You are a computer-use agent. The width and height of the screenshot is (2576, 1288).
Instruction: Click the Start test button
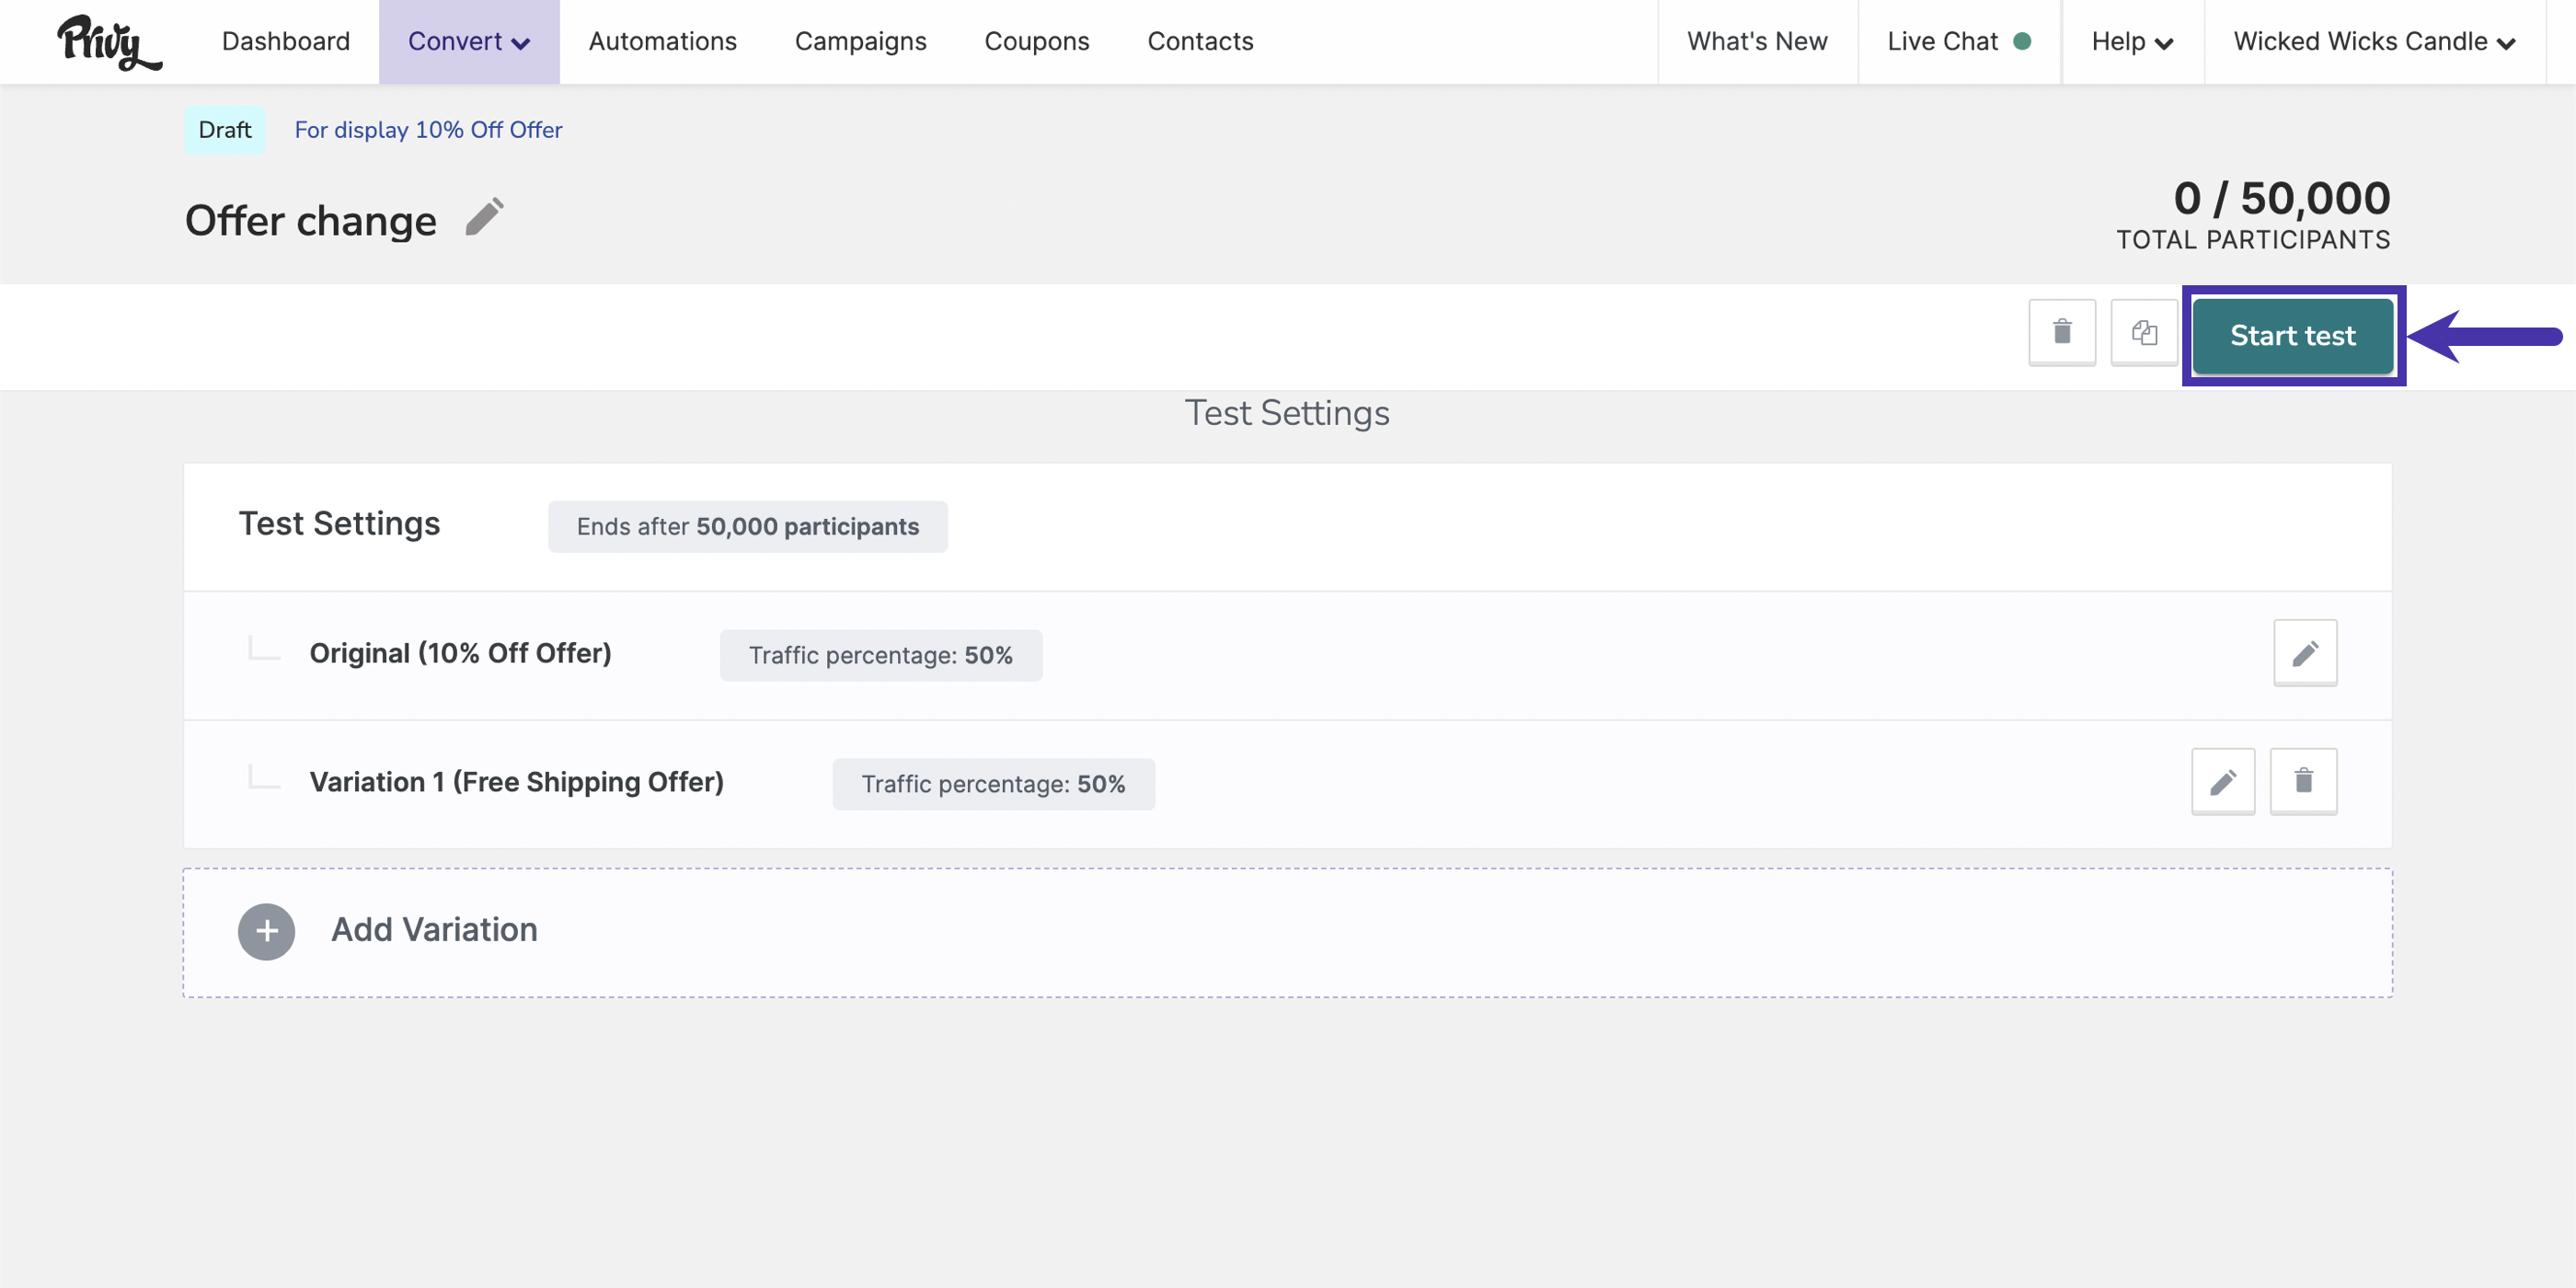[x=2293, y=336]
